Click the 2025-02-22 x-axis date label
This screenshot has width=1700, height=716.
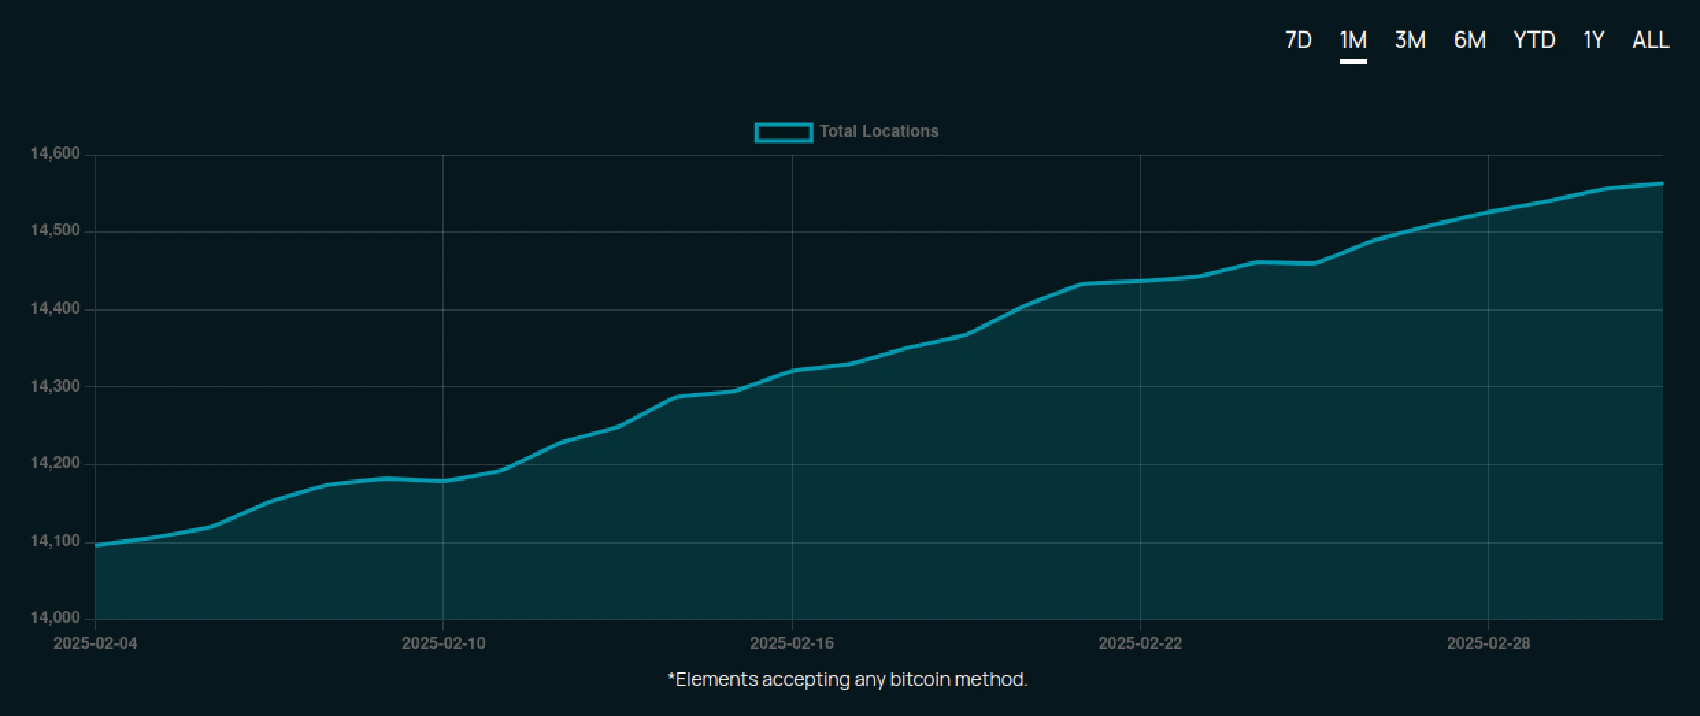pos(1140,643)
